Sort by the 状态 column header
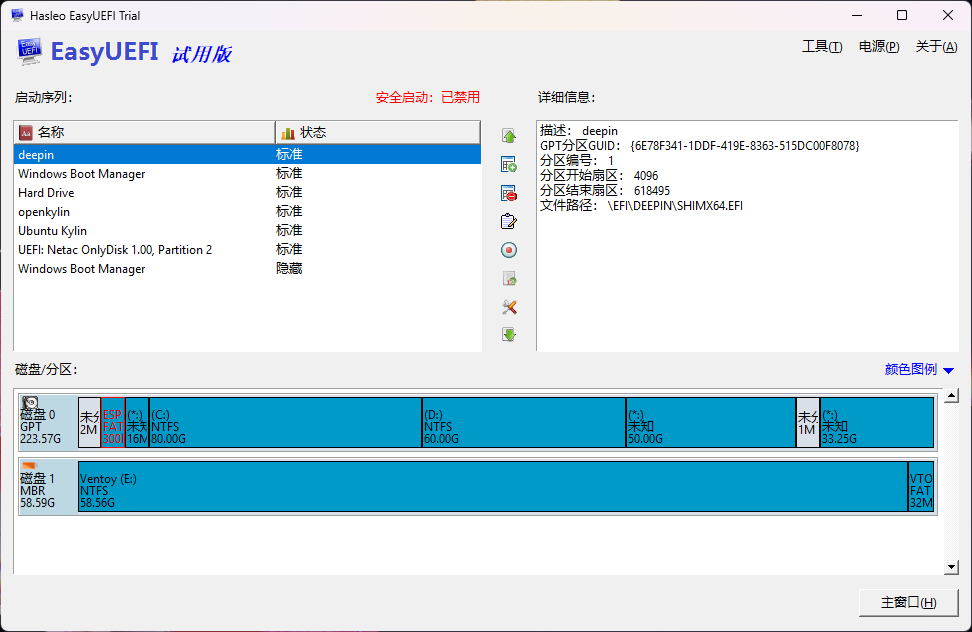Image resolution: width=972 pixels, height=632 pixels. coord(378,132)
